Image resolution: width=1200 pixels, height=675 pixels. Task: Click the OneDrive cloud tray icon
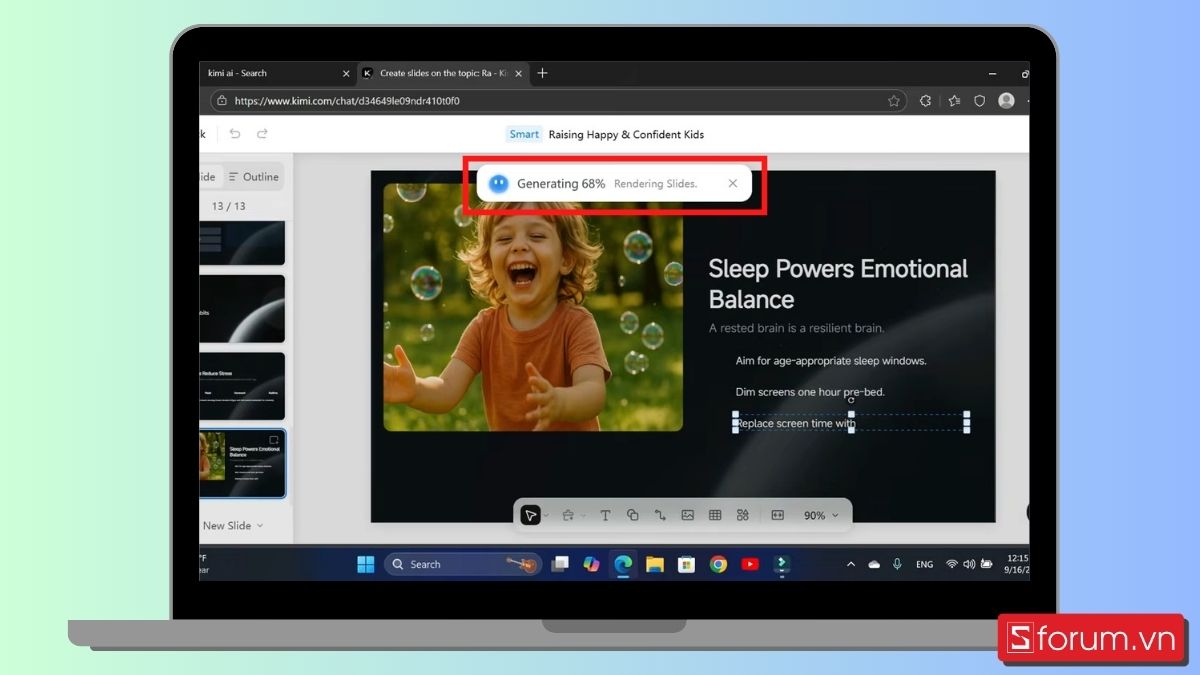tap(874, 564)
